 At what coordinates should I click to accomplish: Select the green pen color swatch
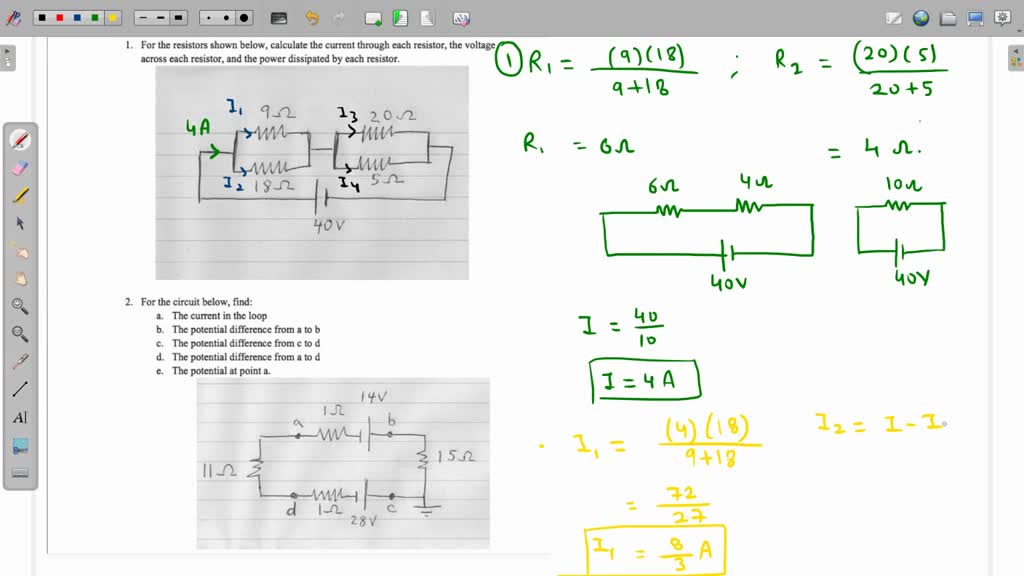93,16
